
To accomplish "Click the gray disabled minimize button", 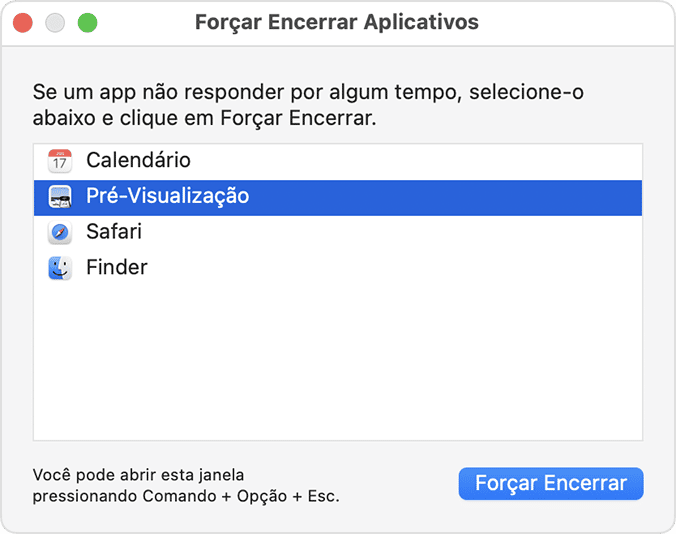I will pyautogui.click(x=55, y=22).
